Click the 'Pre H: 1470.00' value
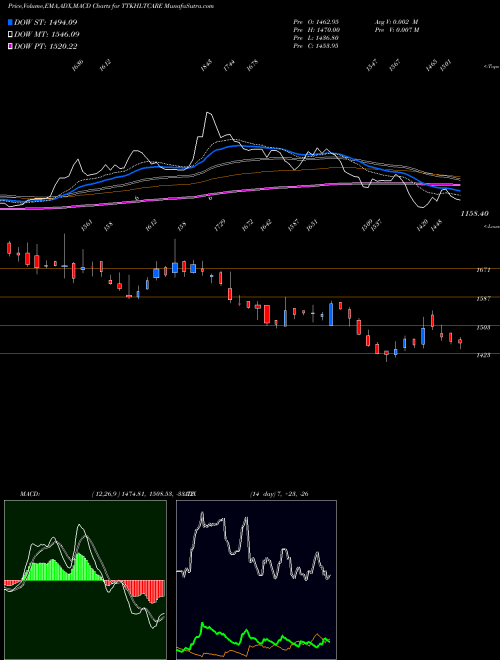 (x=316, y=30)
